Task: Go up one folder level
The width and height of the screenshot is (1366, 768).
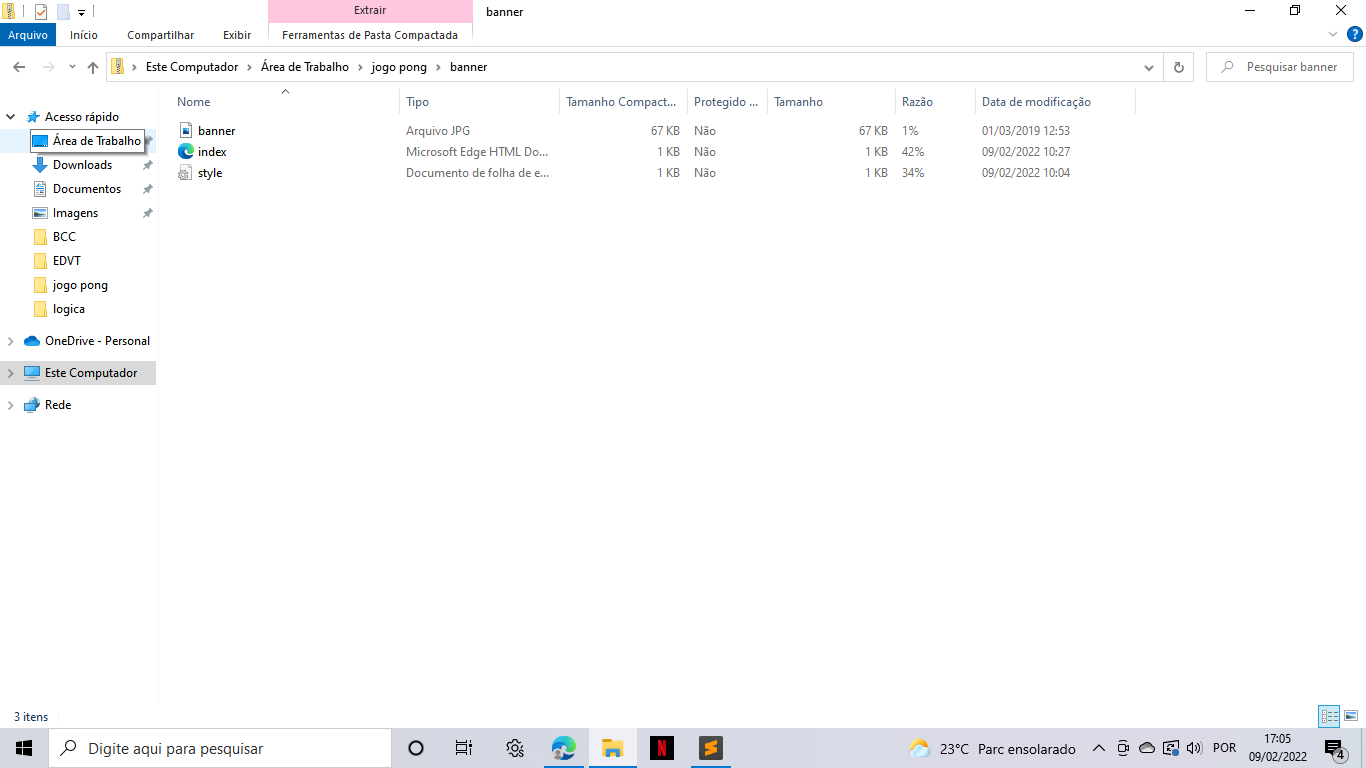Action: point(93,67)
